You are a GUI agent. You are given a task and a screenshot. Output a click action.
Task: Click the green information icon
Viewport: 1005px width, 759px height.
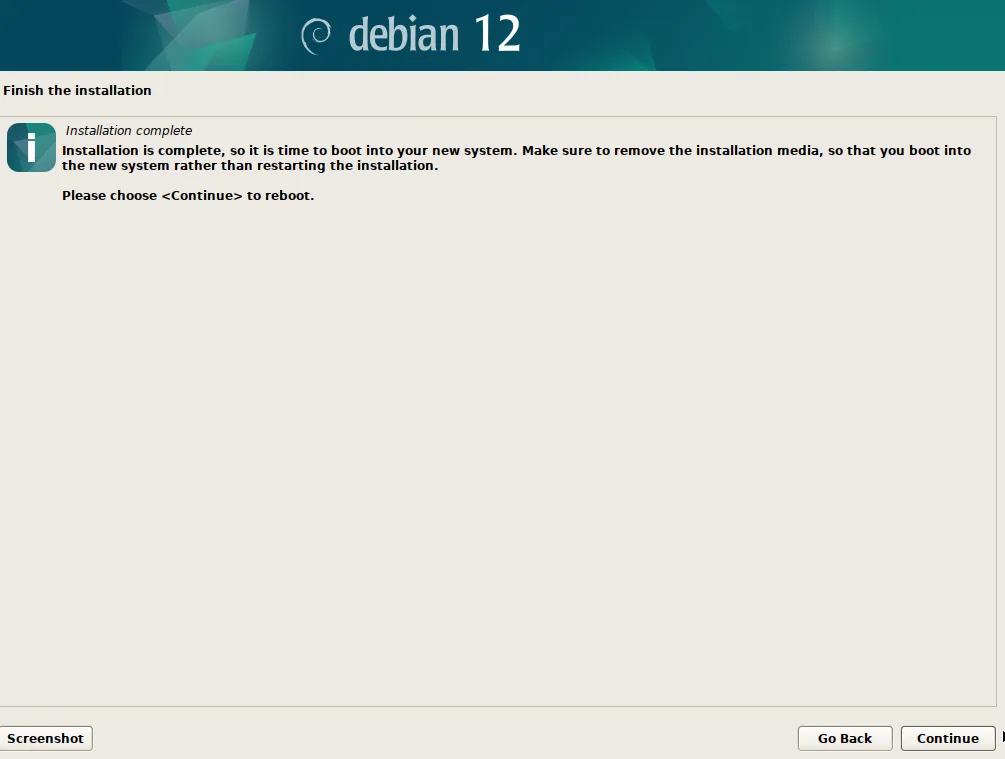point(31,147)
